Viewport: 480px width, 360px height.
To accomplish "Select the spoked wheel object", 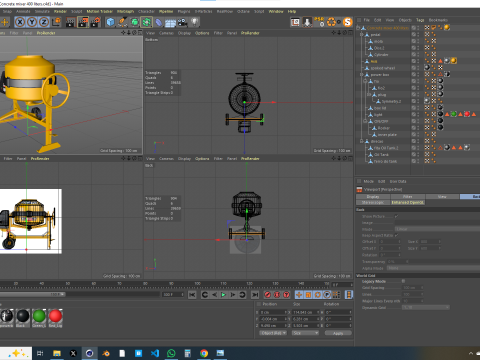I will [383, 68].
